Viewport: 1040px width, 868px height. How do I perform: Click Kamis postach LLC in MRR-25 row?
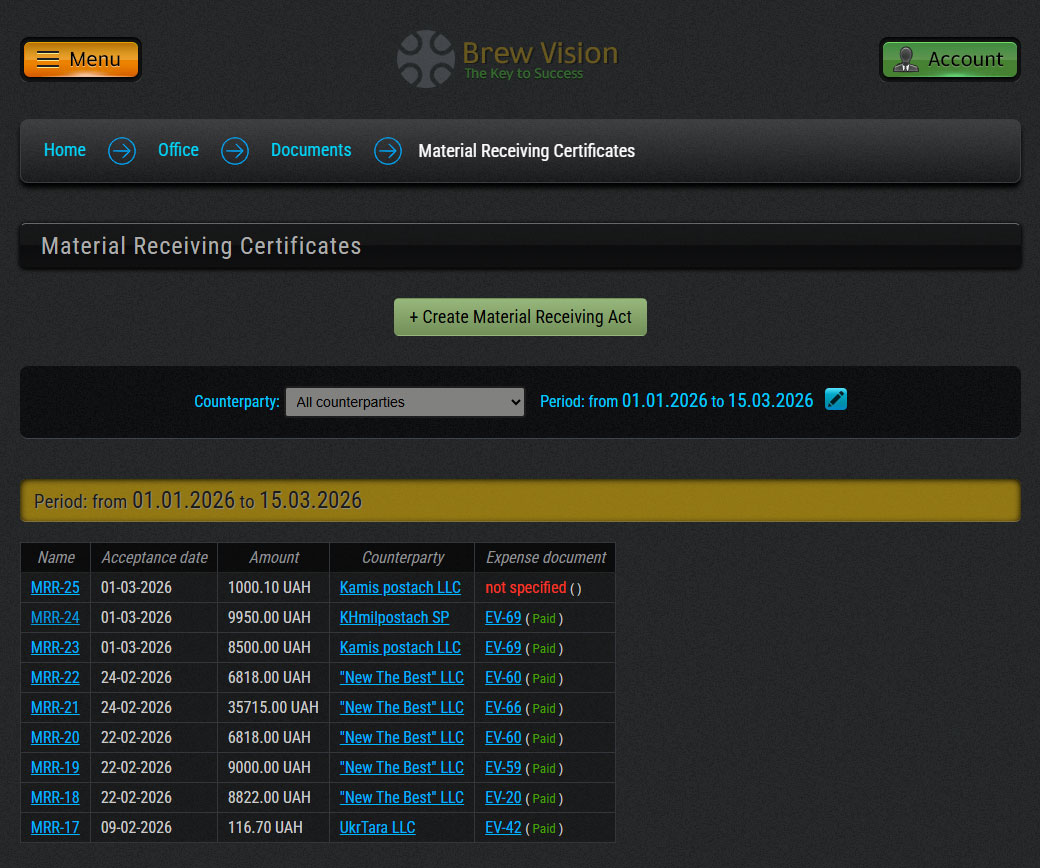click(400, 588)
